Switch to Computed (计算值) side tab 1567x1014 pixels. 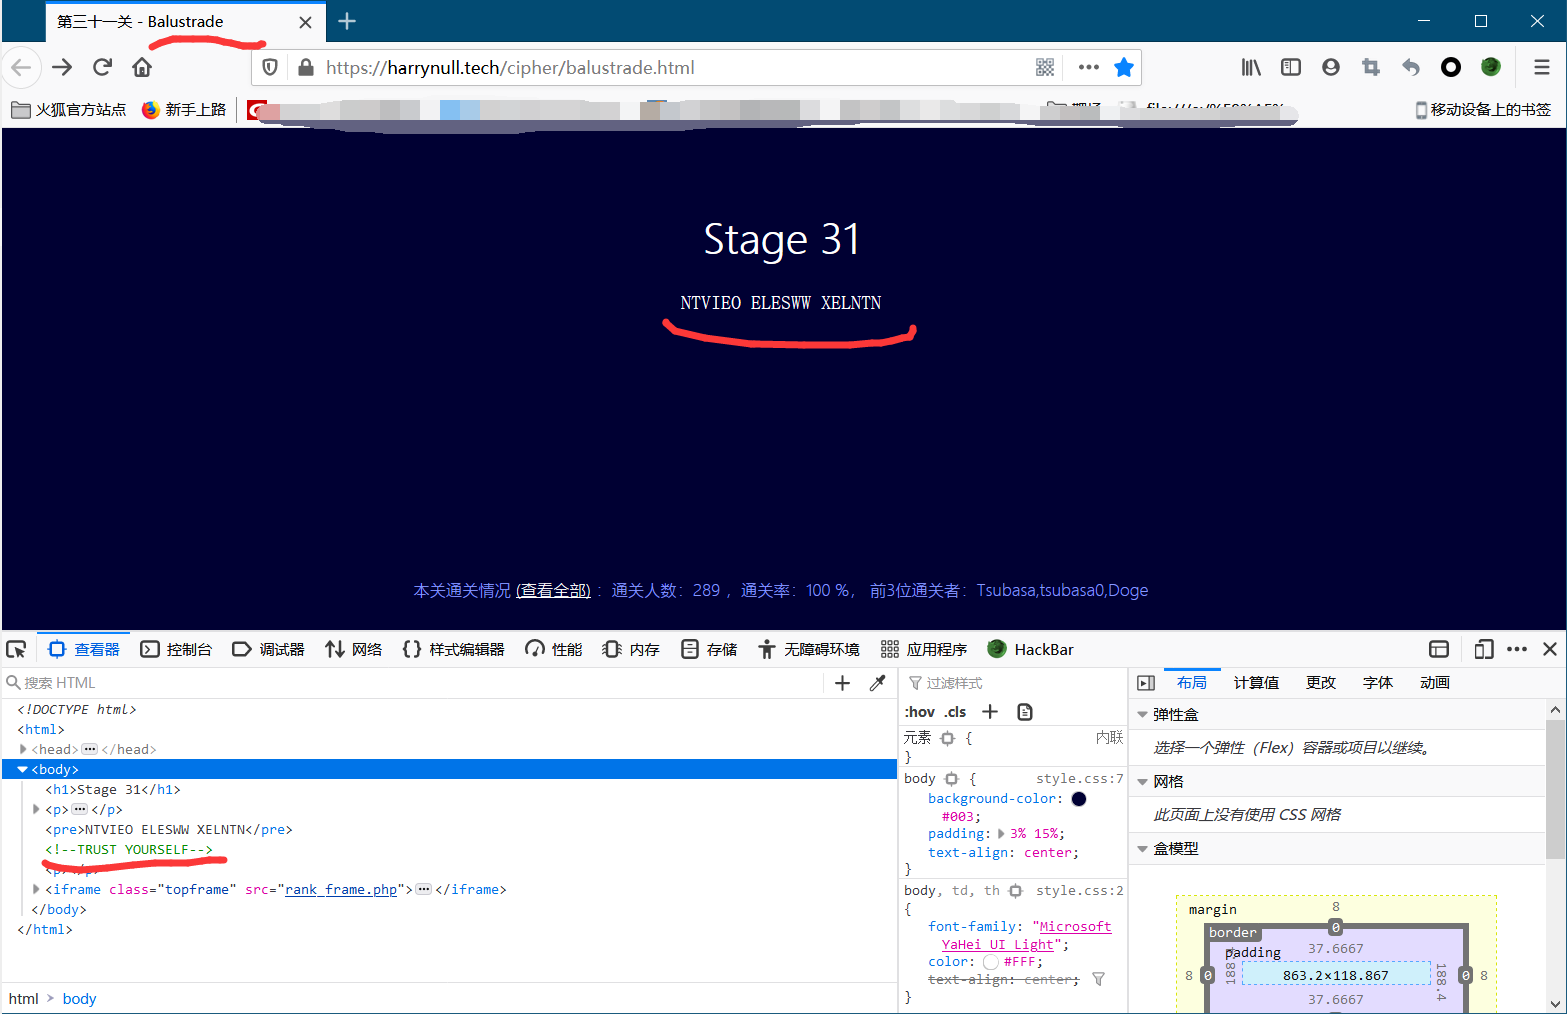point(1256,683)
